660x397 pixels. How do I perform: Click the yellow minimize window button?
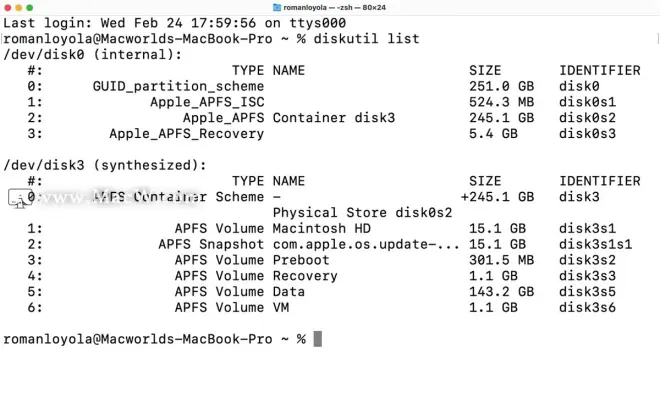[x=19, y=8]
